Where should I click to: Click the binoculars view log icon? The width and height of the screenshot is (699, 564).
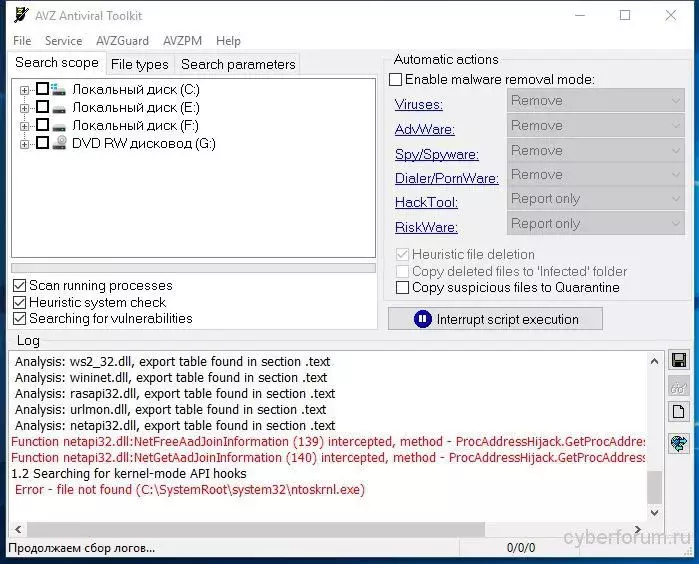(678, 386)
